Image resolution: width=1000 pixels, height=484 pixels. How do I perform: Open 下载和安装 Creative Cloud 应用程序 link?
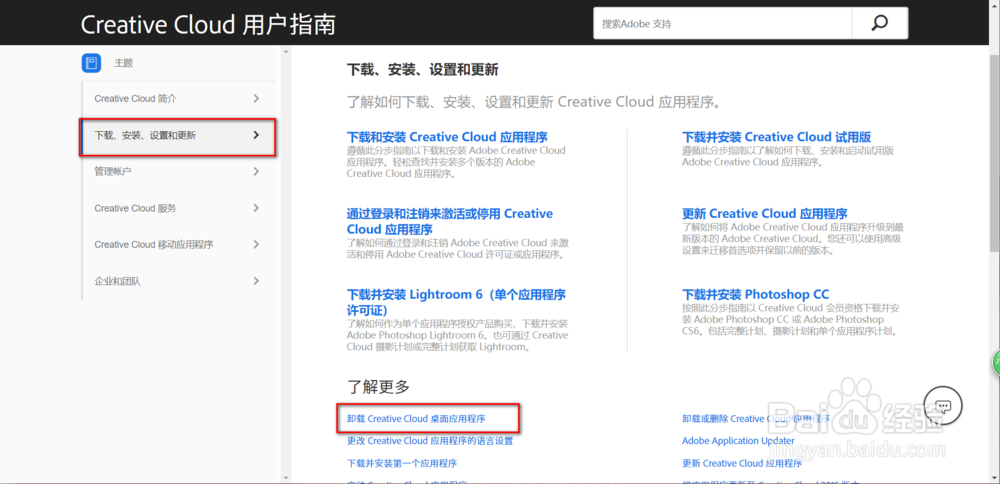(446, 137)
